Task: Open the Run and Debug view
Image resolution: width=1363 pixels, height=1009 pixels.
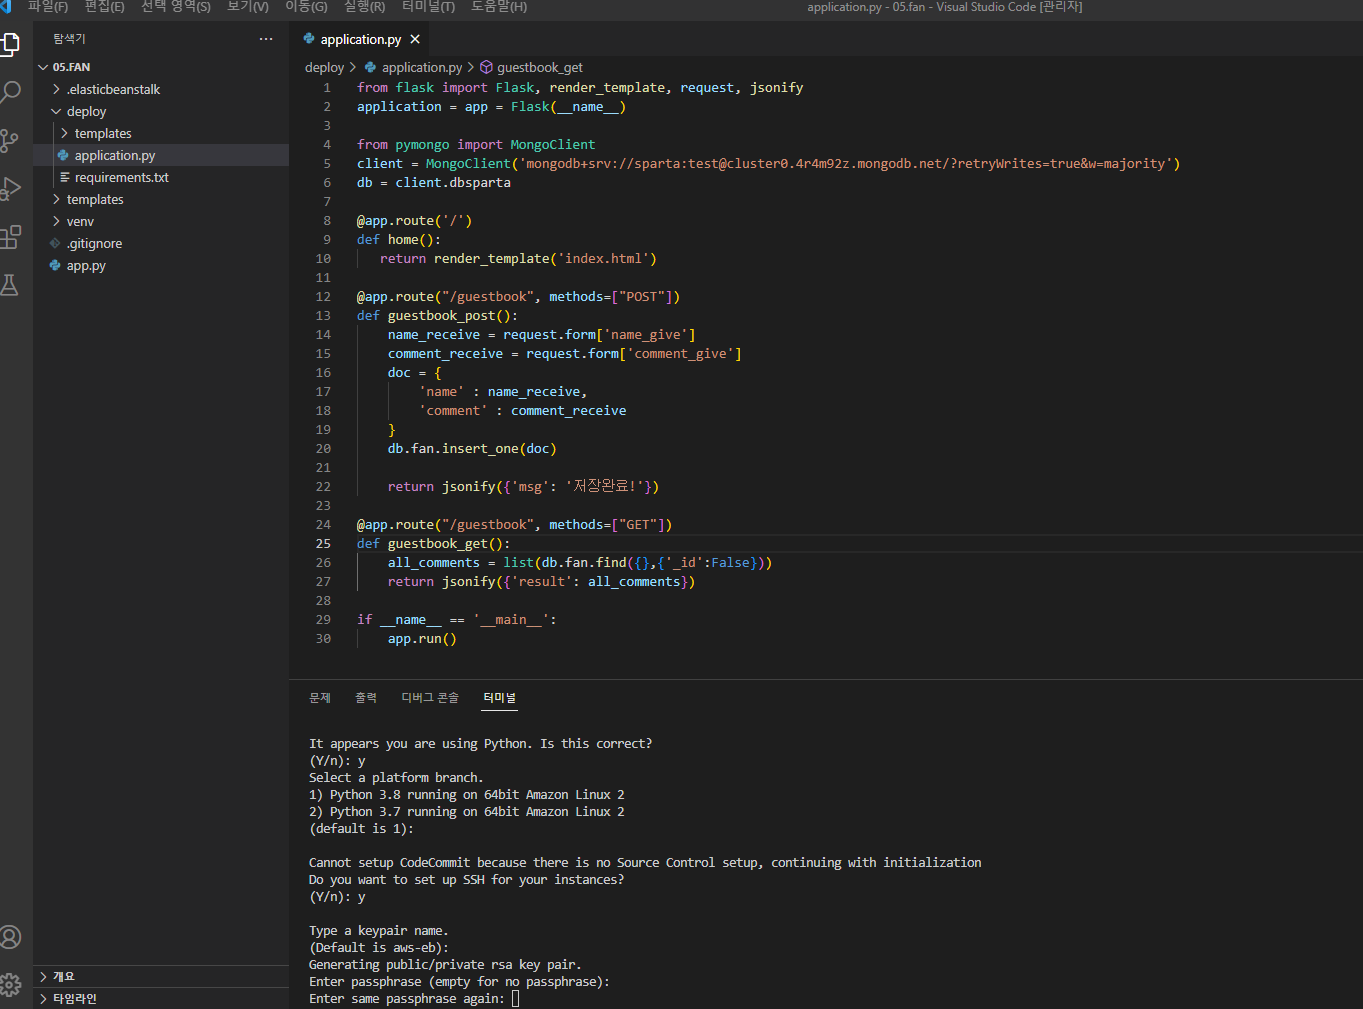Action: (10, 189)
